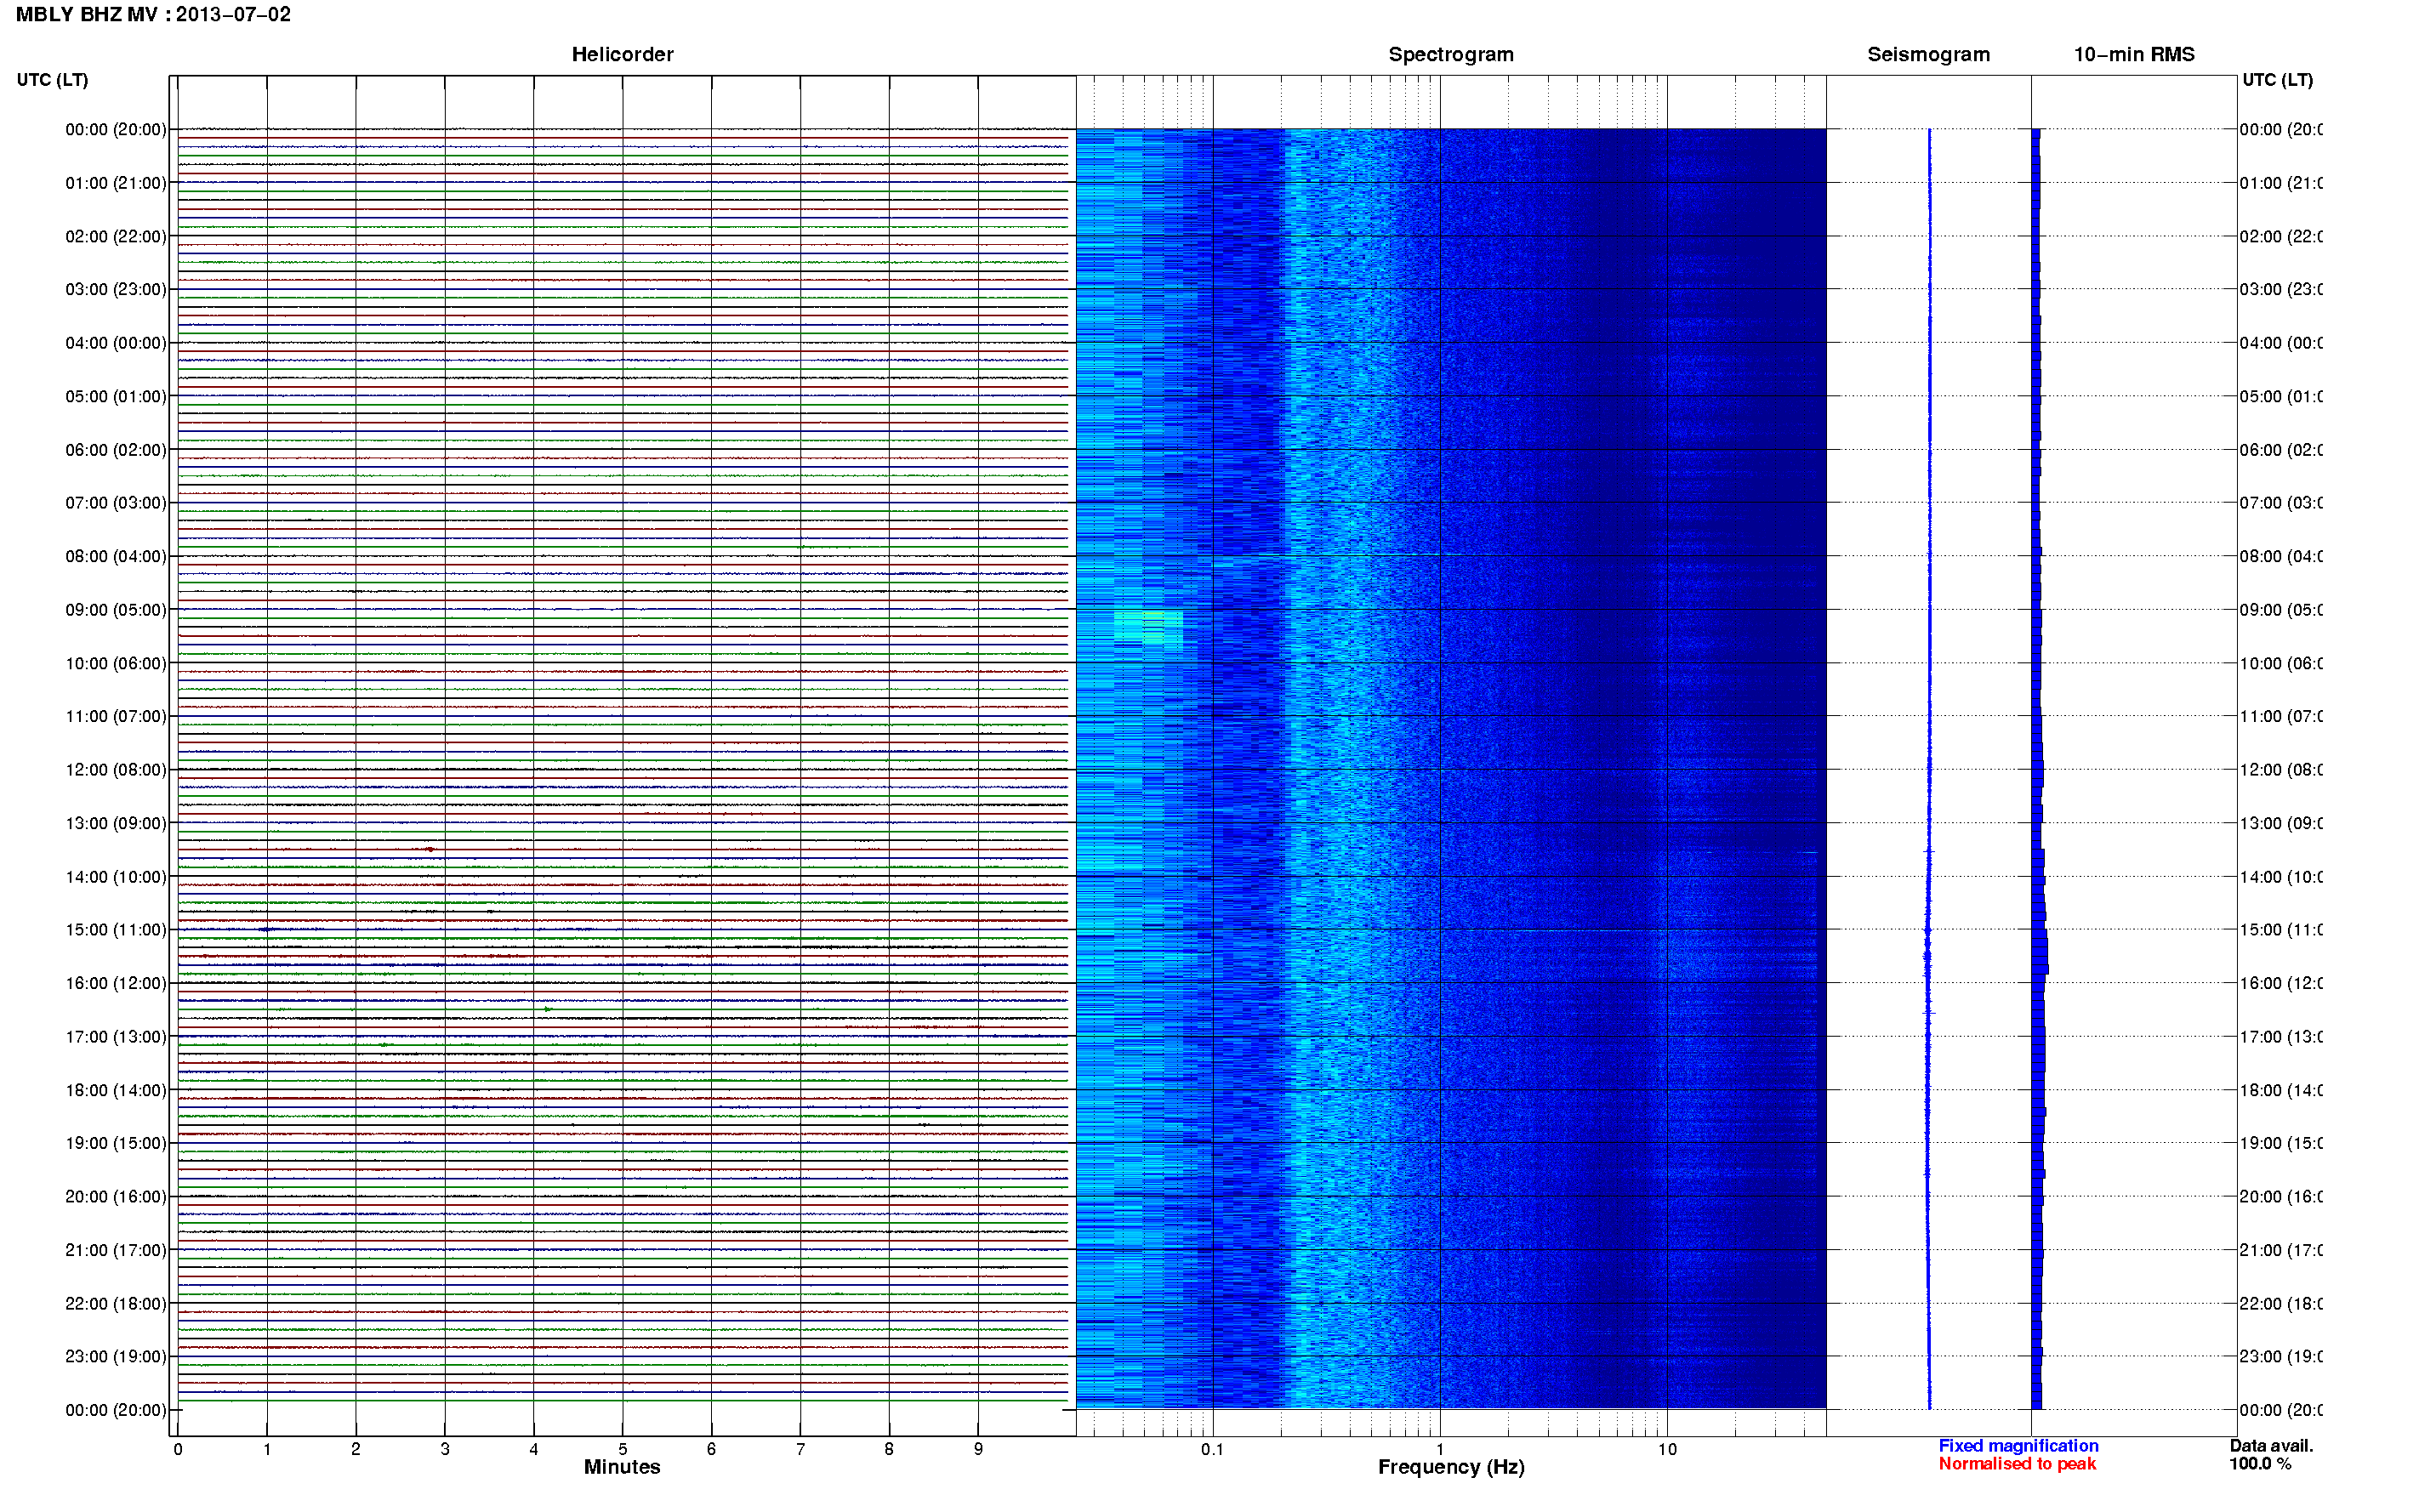The height and width of the screenshot is (1512, 2419).
Task: Click the 'Helicorder' panel heading
Action: point(622,54)
